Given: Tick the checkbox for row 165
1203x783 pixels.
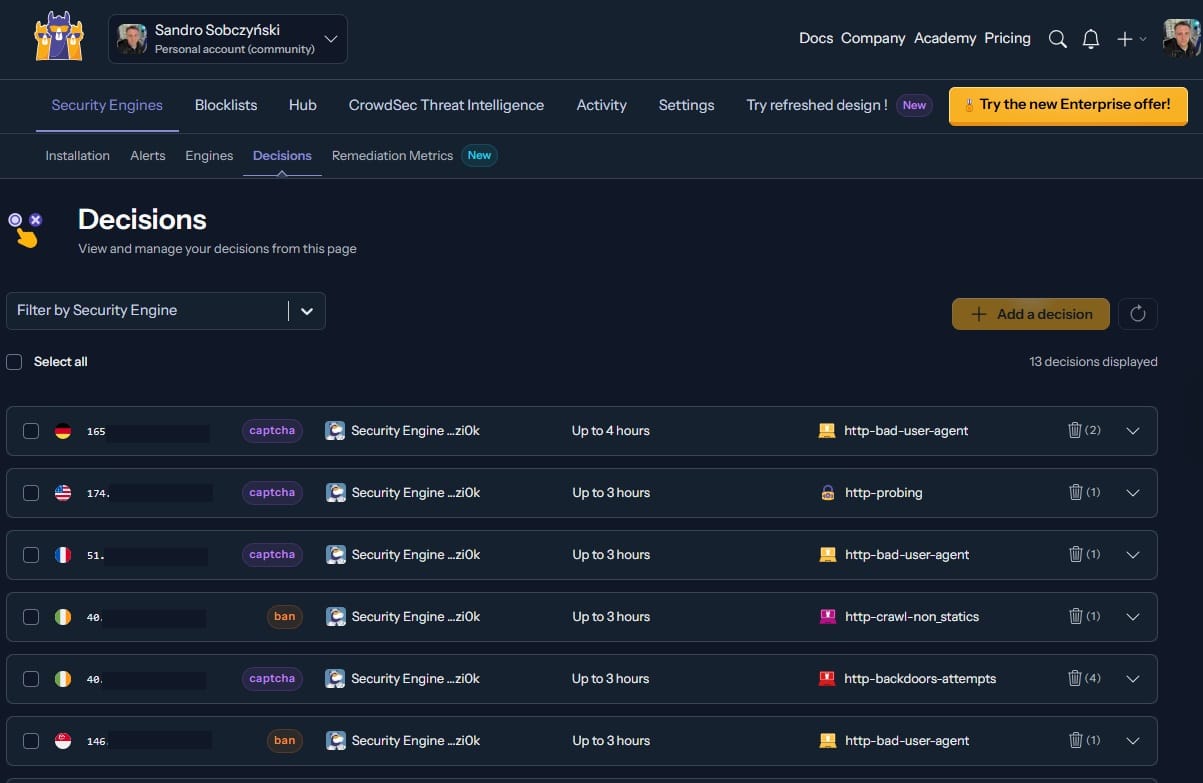Looking at the screenshot, I should (x=31, y=431).
